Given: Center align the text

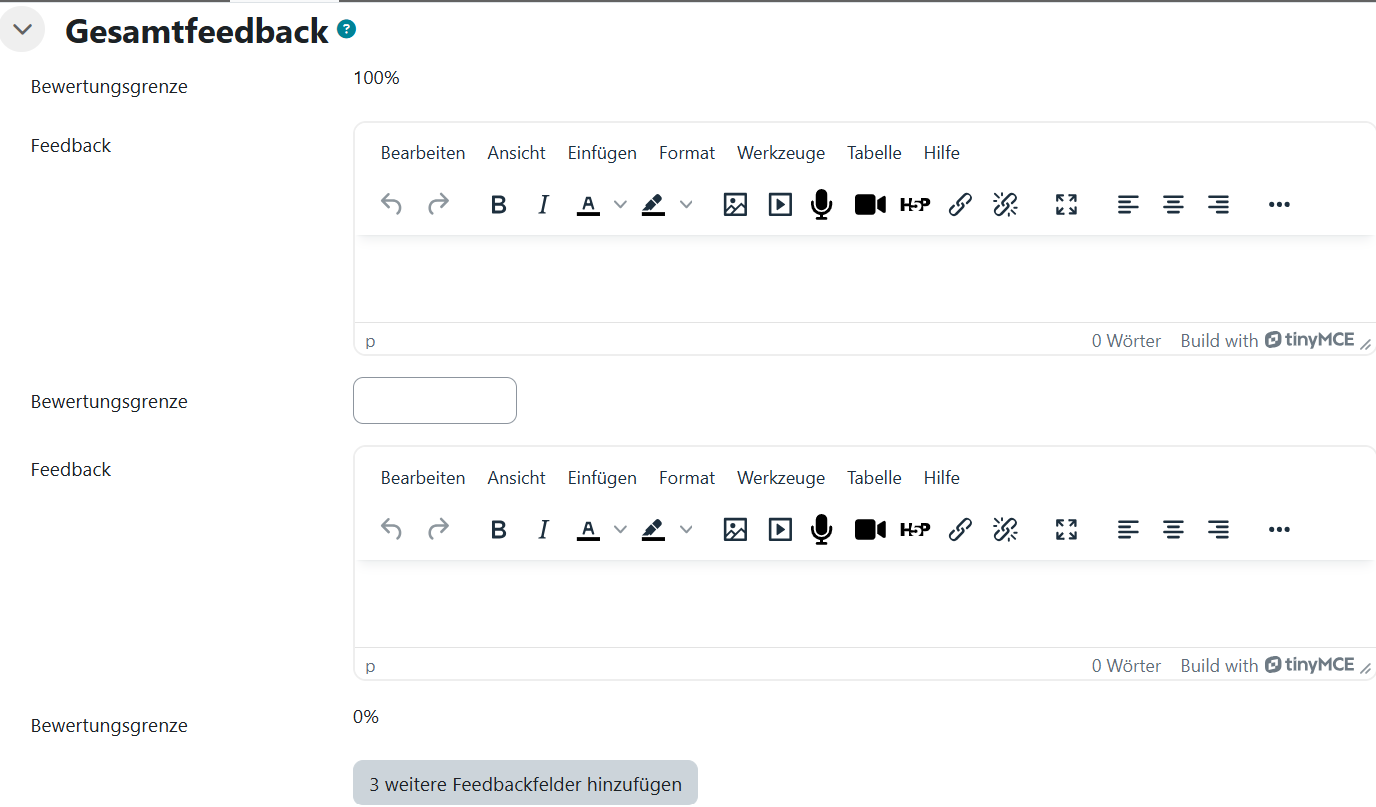Looking at the screenshot, I should click(x=1173, y=204).
